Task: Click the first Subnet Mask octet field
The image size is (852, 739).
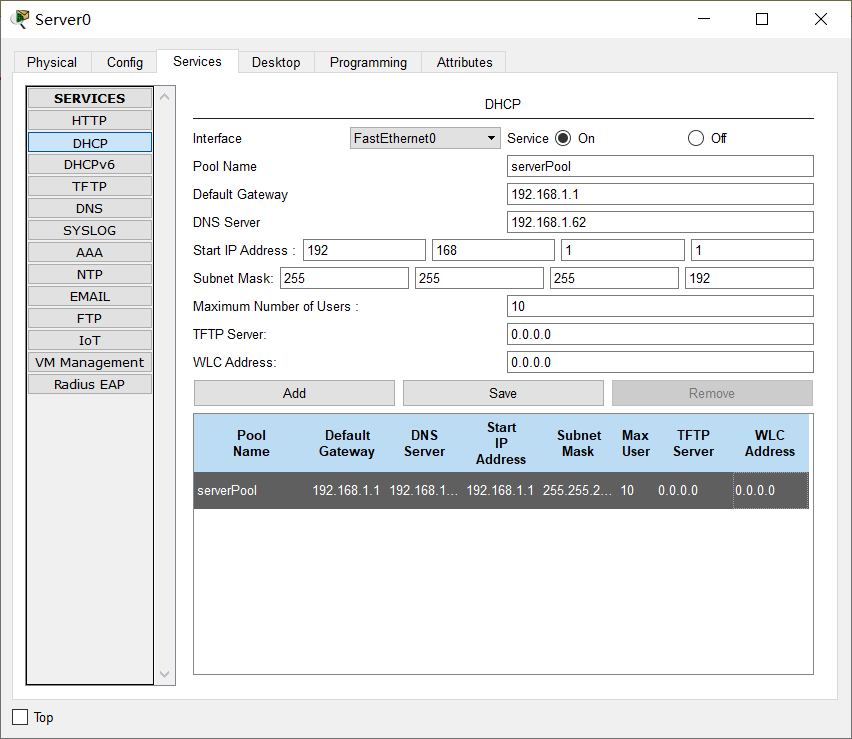Action: coord(344,278)
